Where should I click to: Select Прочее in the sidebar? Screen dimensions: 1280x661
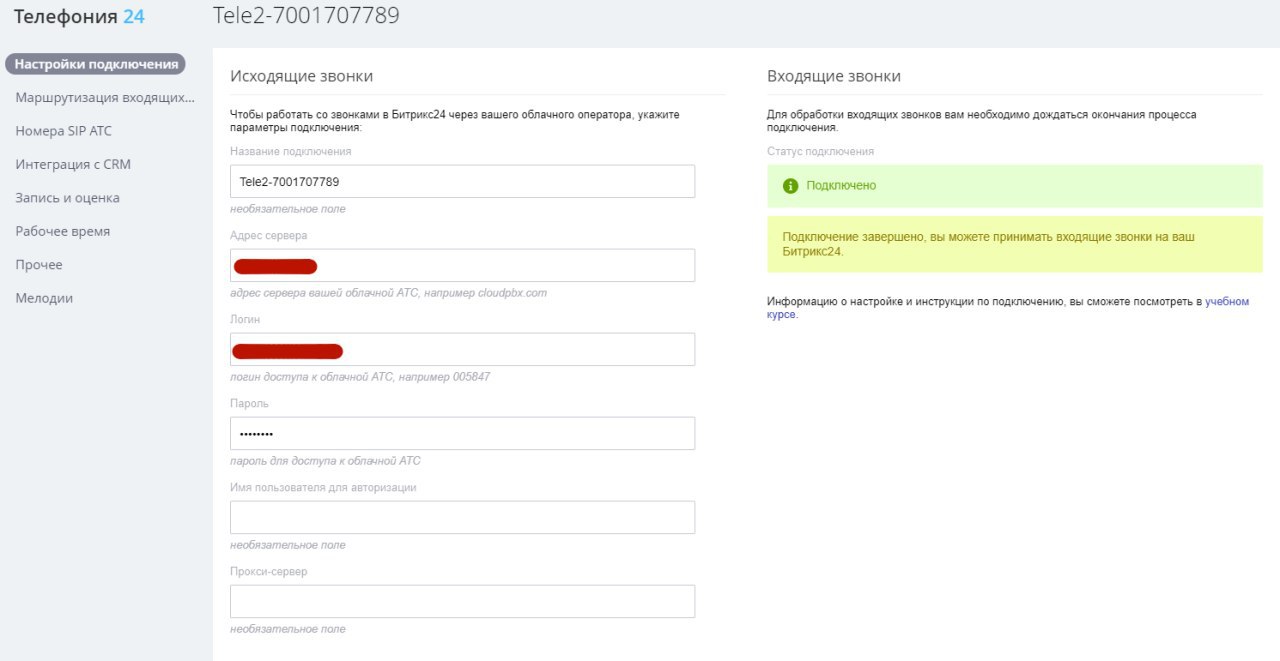pyautogui.click(x=39, y=265)
